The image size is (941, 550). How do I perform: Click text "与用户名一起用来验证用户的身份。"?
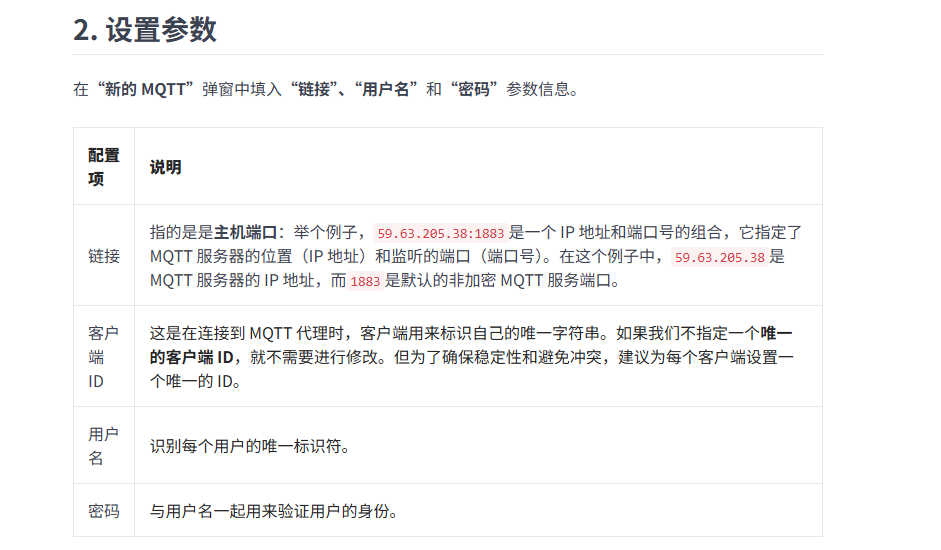coord(274,512)
